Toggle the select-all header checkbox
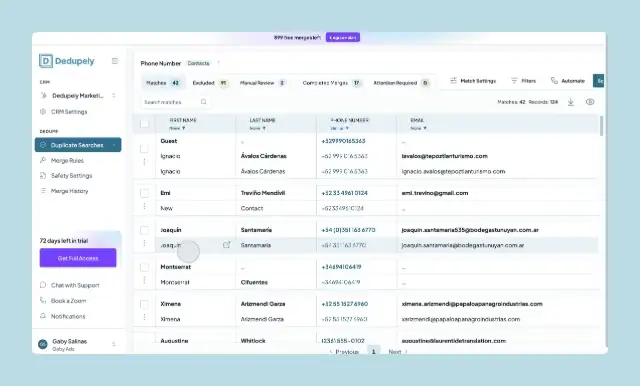Screen dimensions: 640x386 144,123
